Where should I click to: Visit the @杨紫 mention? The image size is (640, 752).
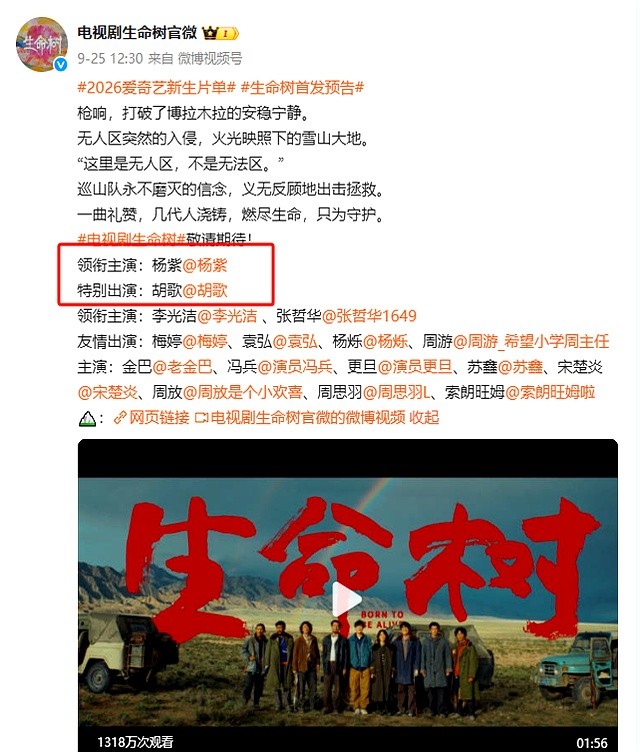(x=205, y=265)
